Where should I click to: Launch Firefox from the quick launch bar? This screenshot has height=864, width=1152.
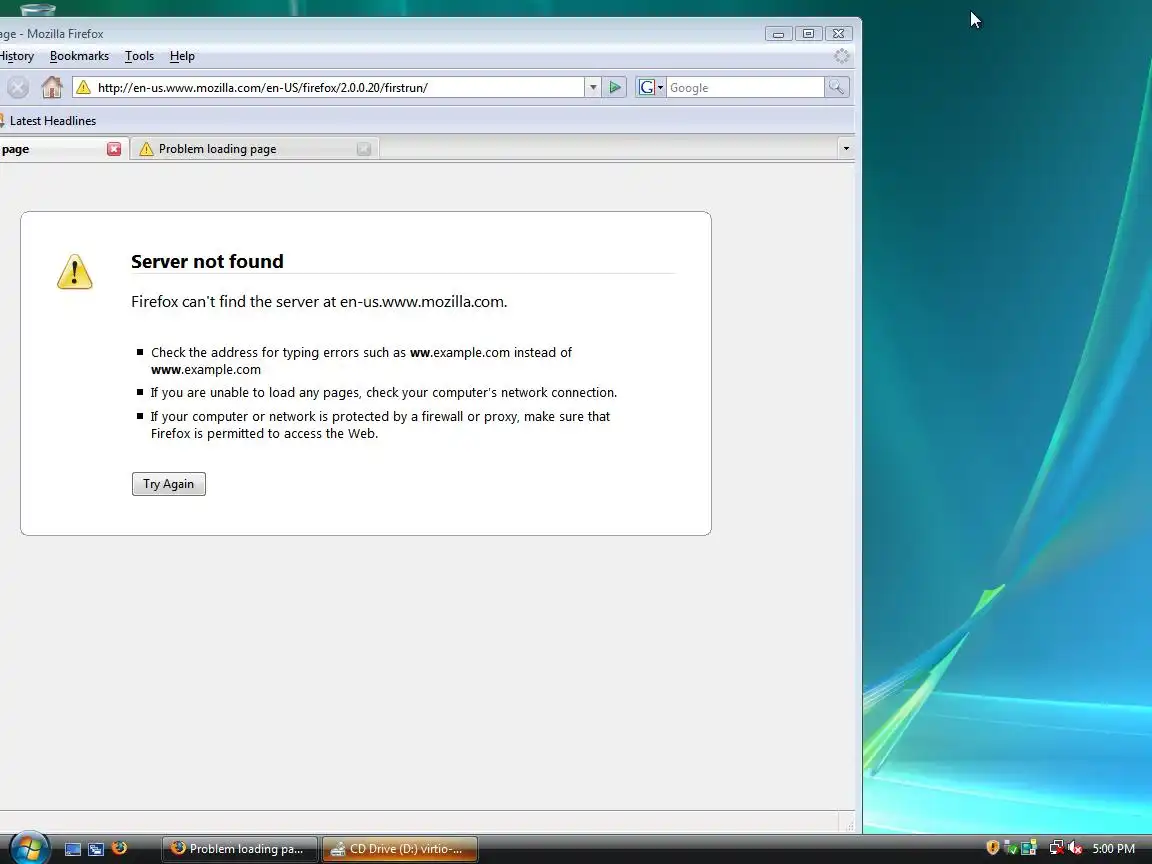coord(119,849)
